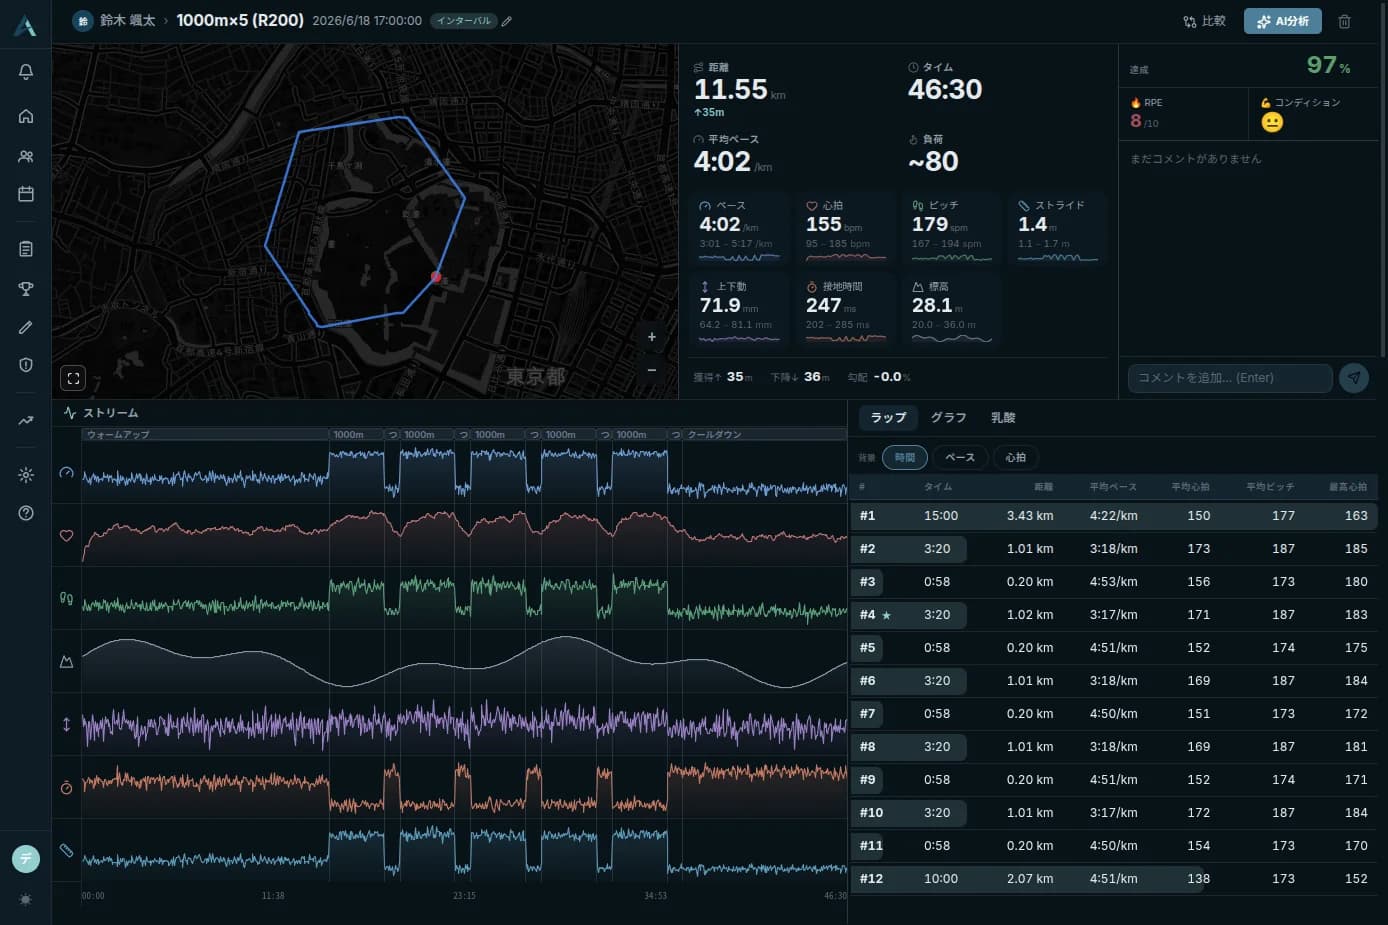Image resolution: width=1388 pixels, height=925 pixels.
Task: Send comment with paper plane icon
Action: tap(1353, 378)
